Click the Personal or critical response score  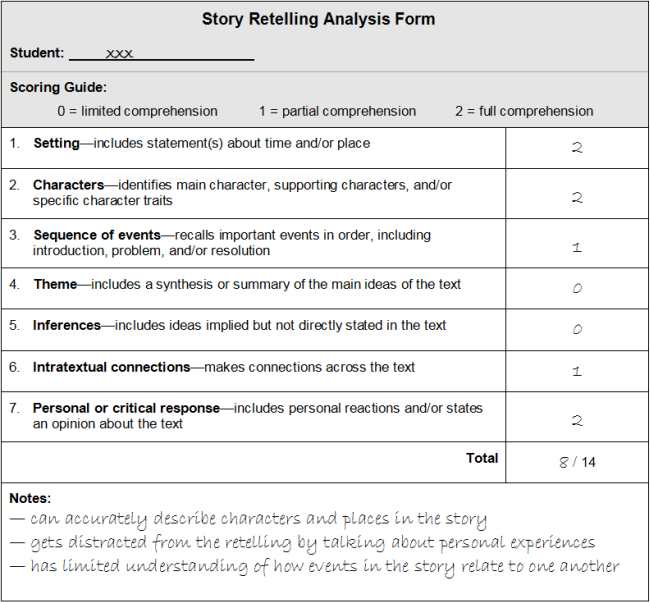(577, 420)
